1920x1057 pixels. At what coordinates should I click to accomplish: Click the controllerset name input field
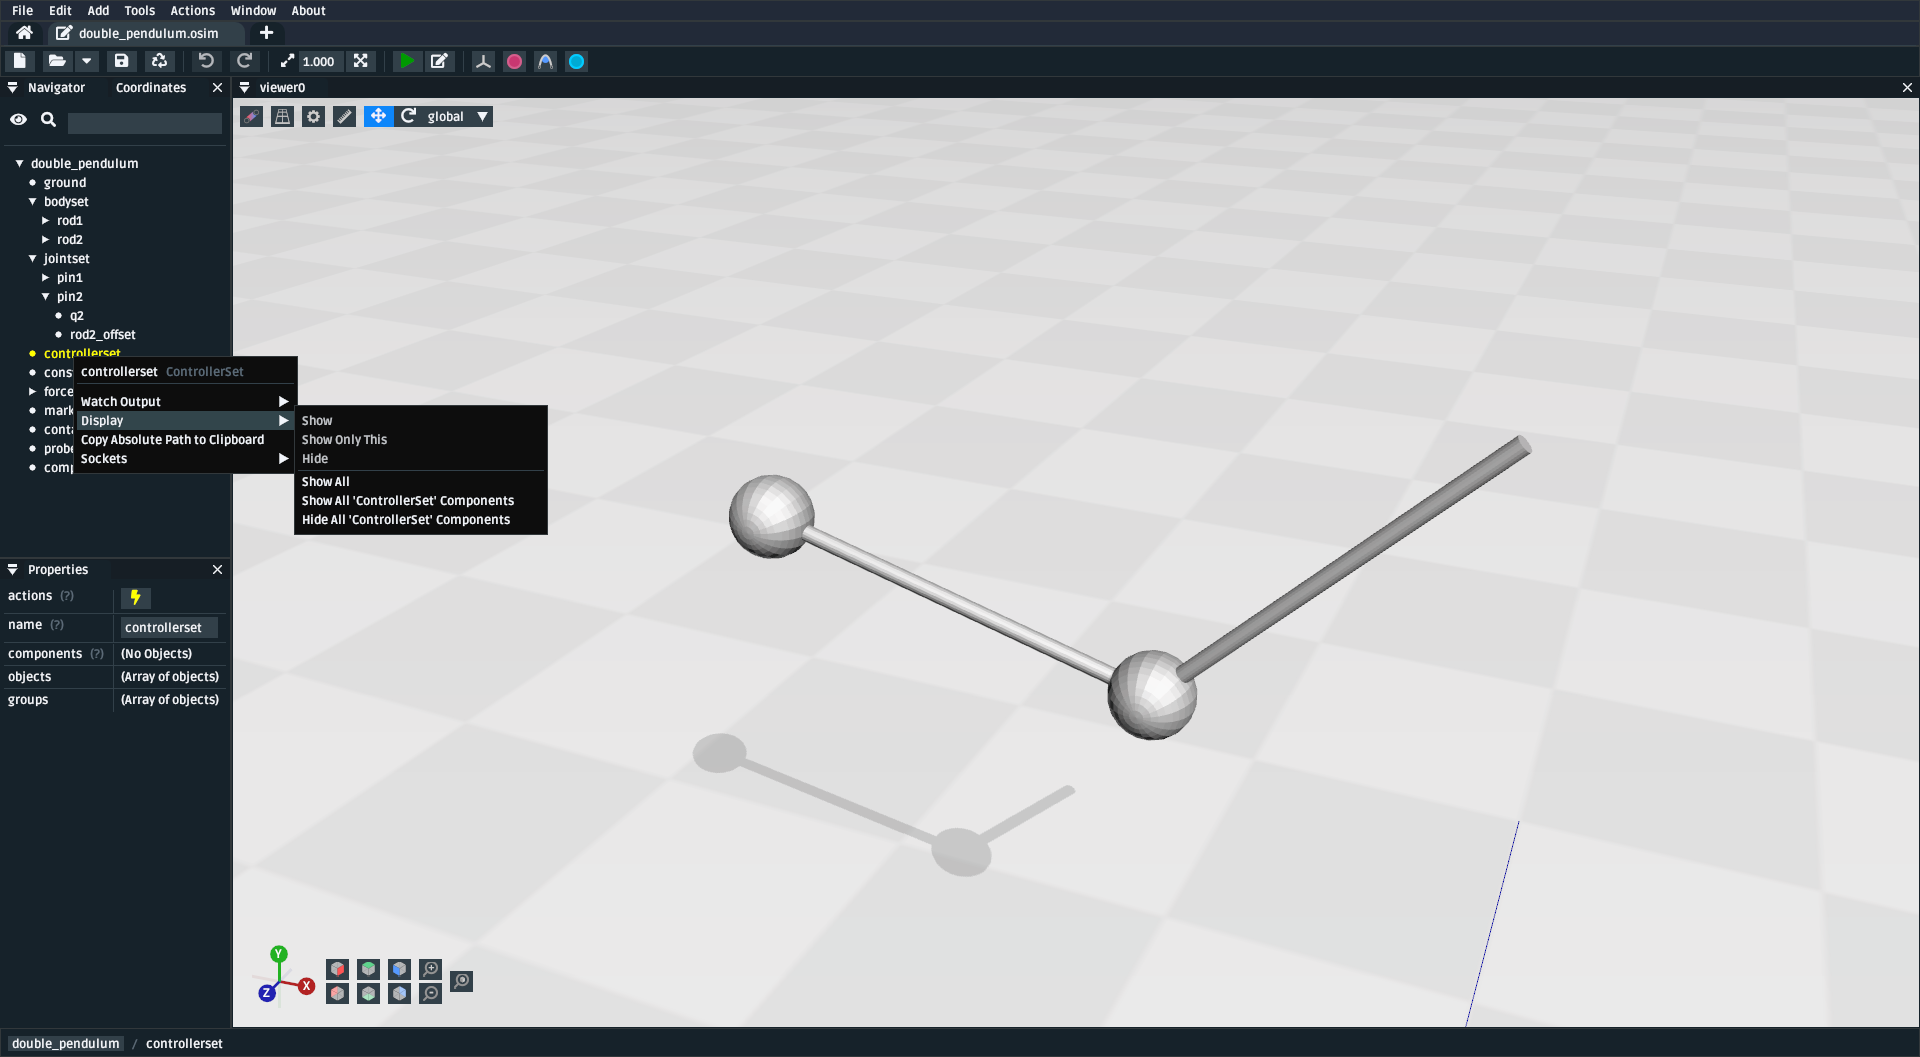(x=168, y=628)
